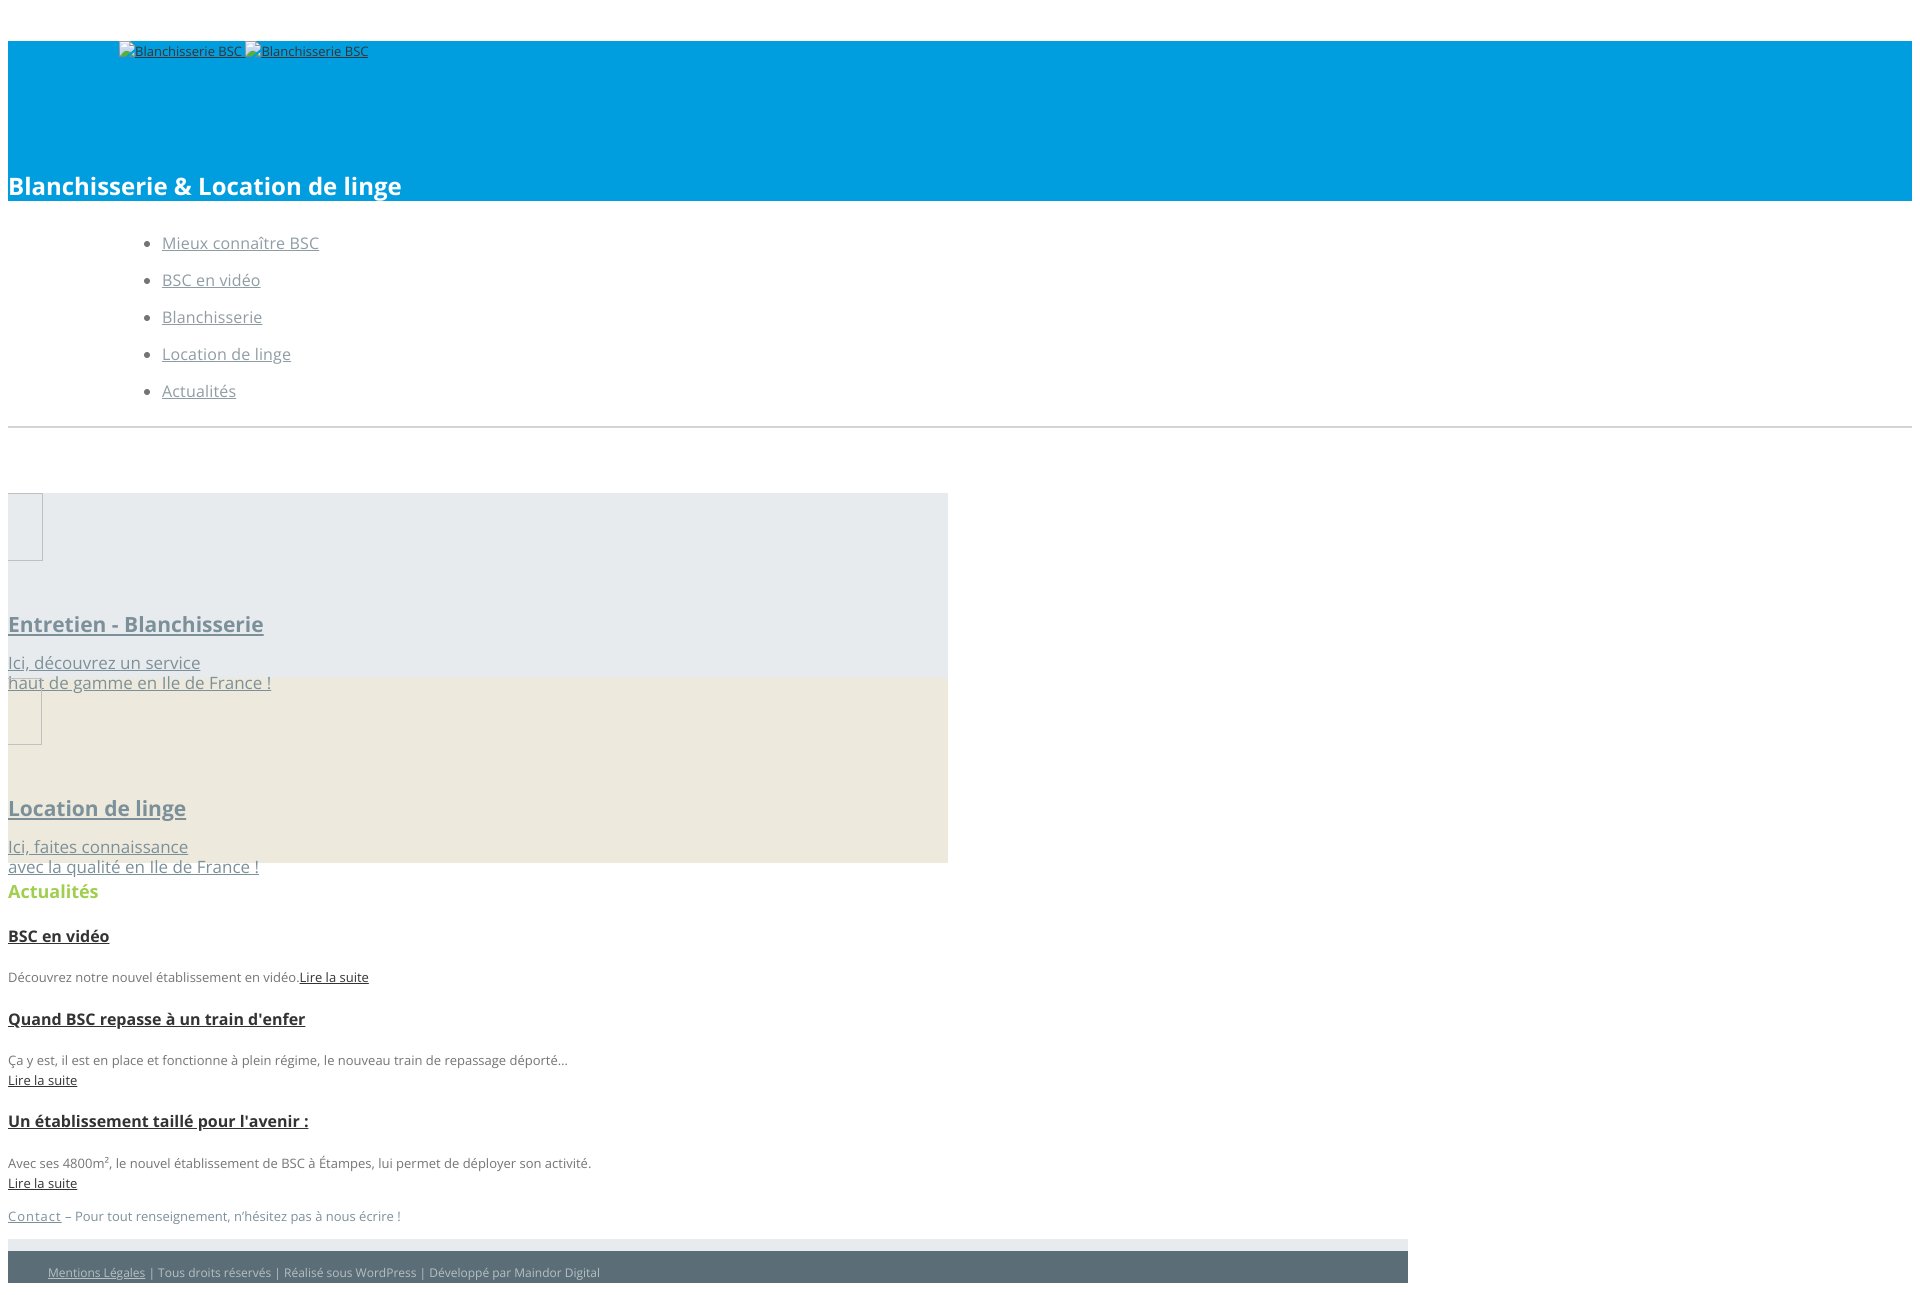Image resolution: width=1920 pixels, height=1295 pixels.
Task: Click Lire la suite under the 4800m² text
Action: coord(42,1183)
